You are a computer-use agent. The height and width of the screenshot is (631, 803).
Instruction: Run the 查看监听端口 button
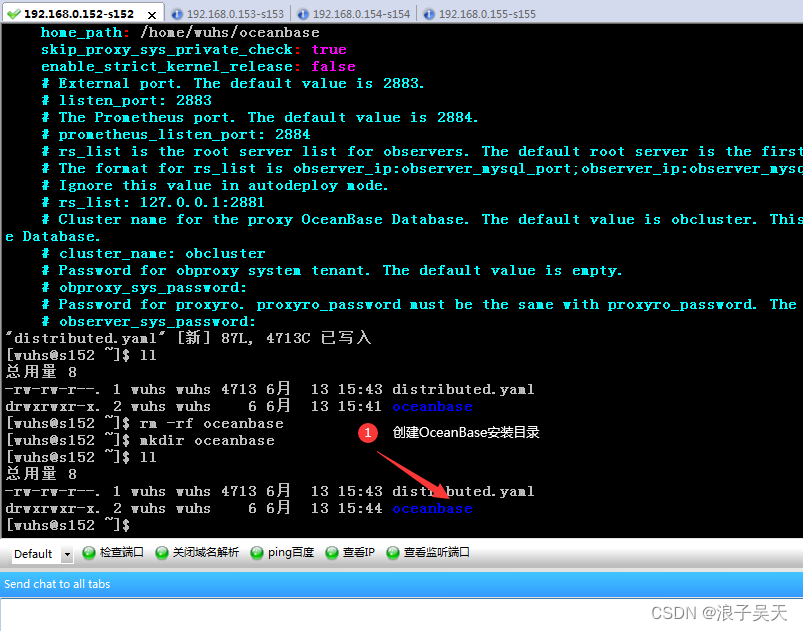[x=428, y=553]
